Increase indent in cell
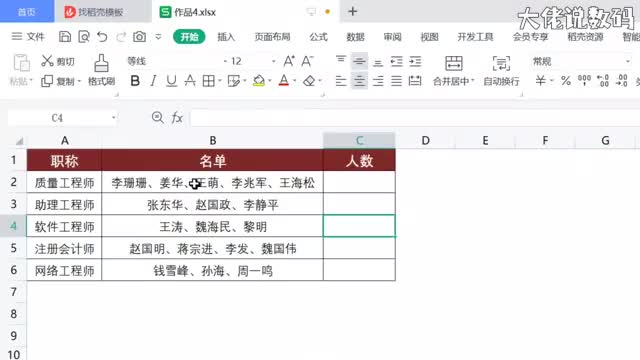 415,62
